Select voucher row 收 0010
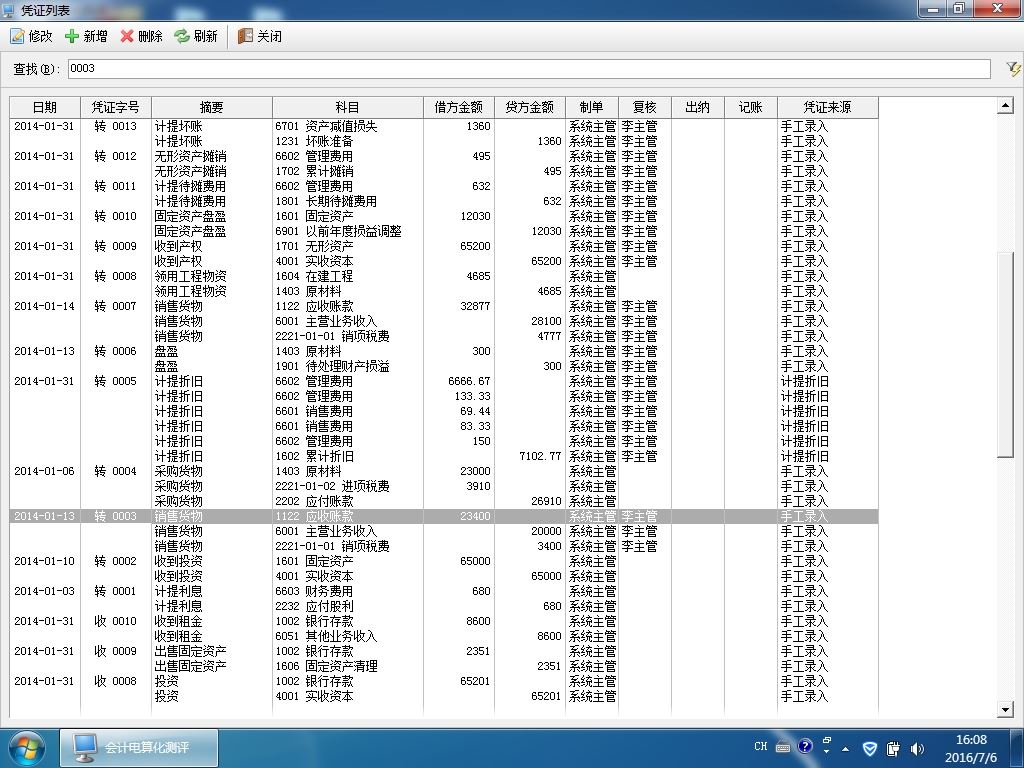This screenshot has height=768, width=1024. [x=444, y=622]
